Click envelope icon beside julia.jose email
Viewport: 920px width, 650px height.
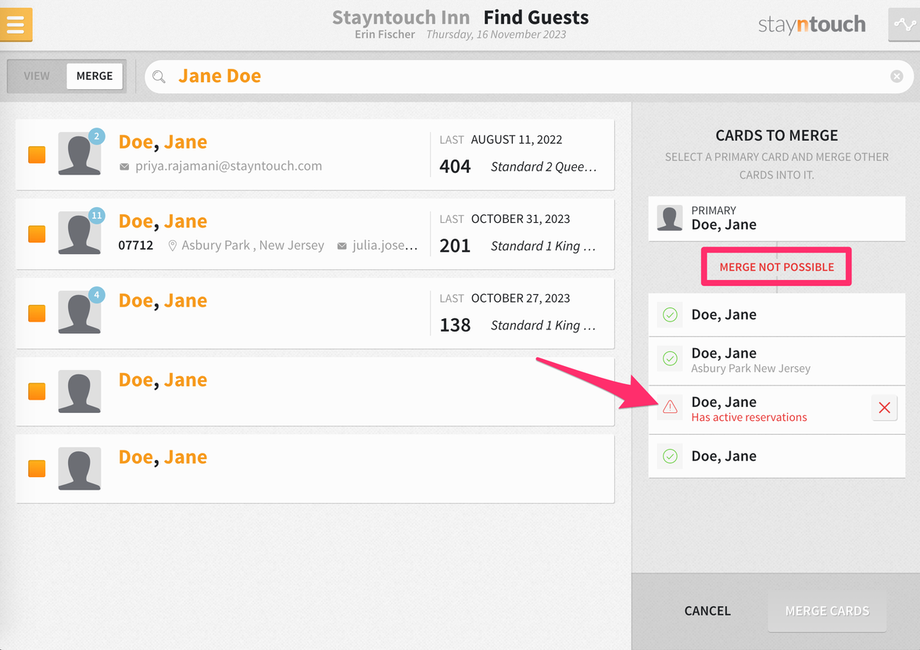(341, 246)
